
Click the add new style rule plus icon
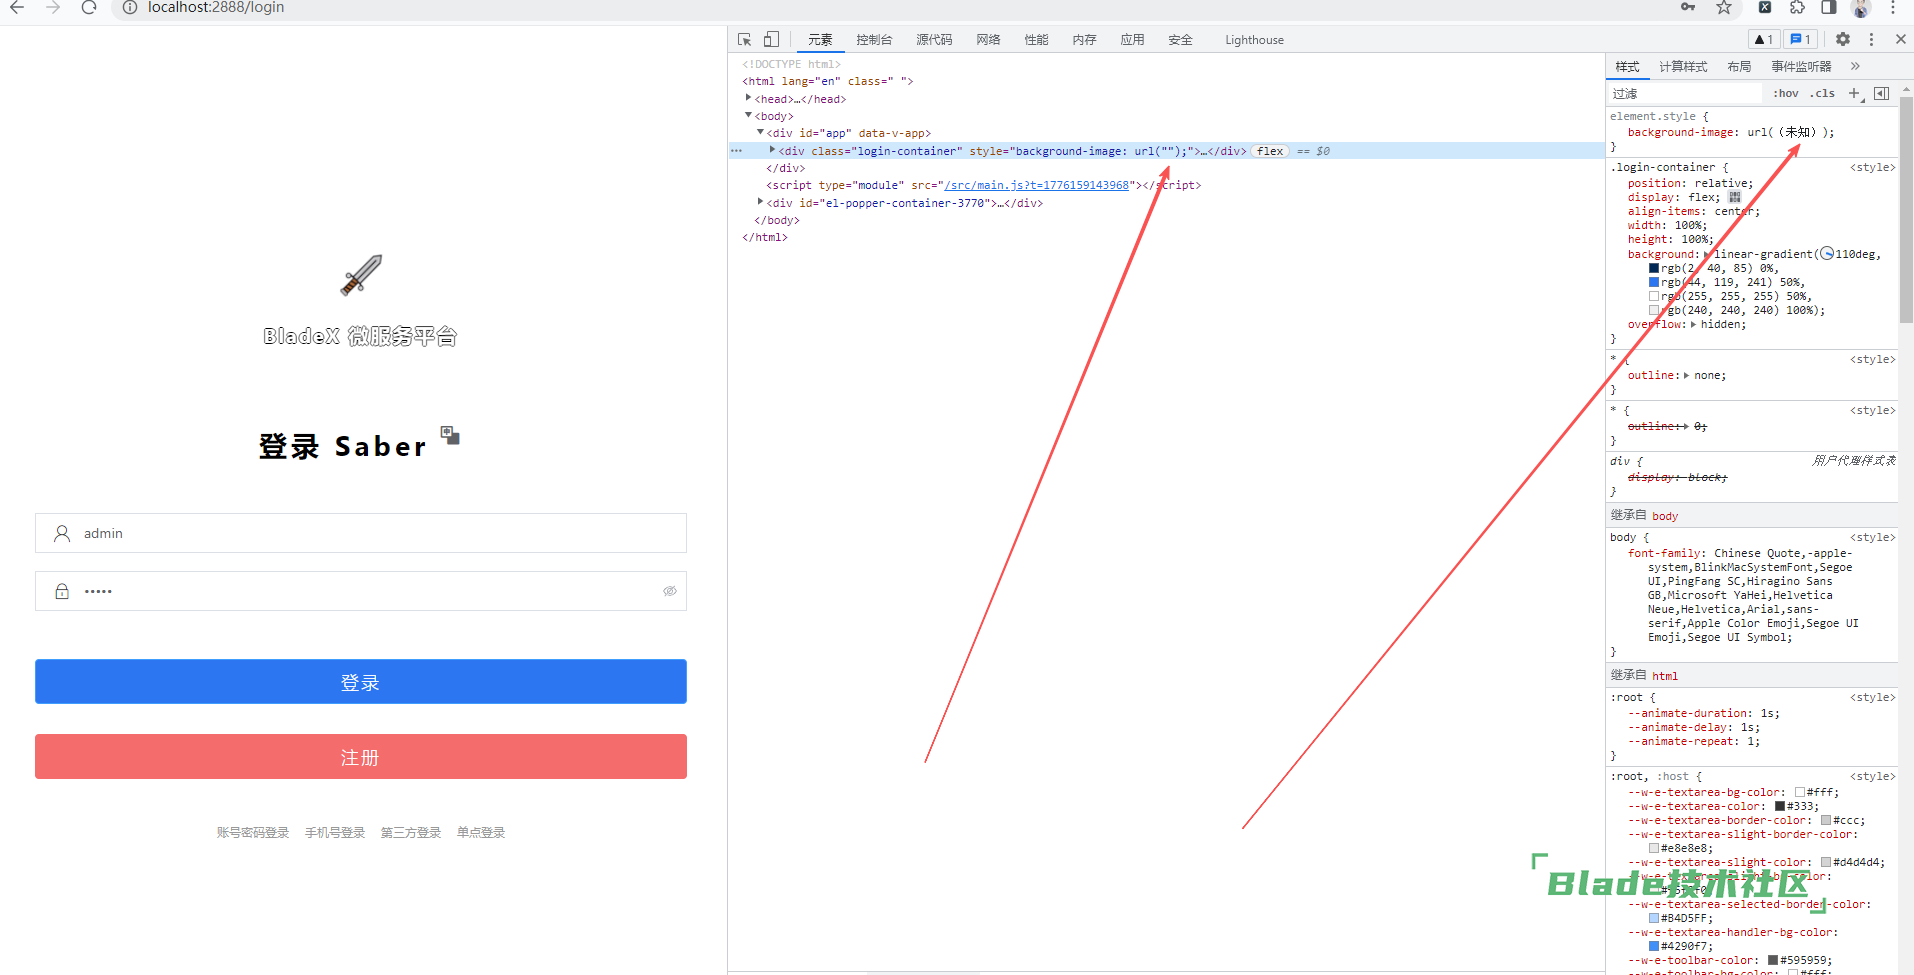coord(1854,93)
